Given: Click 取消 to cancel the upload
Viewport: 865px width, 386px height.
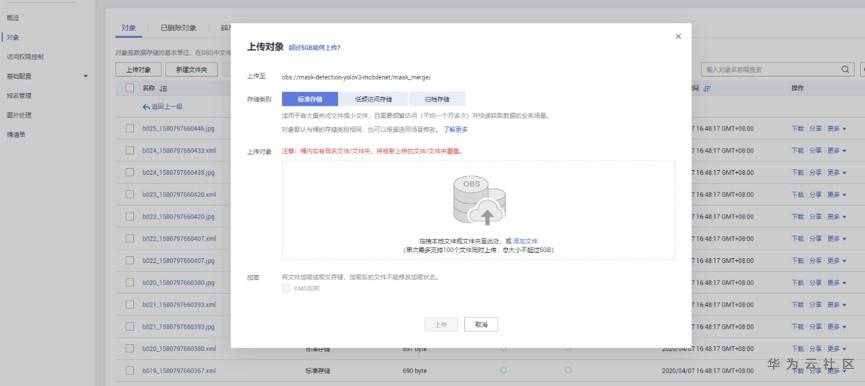Looking at the screenshot, I should pyautogui.click(x=481, y=324).
